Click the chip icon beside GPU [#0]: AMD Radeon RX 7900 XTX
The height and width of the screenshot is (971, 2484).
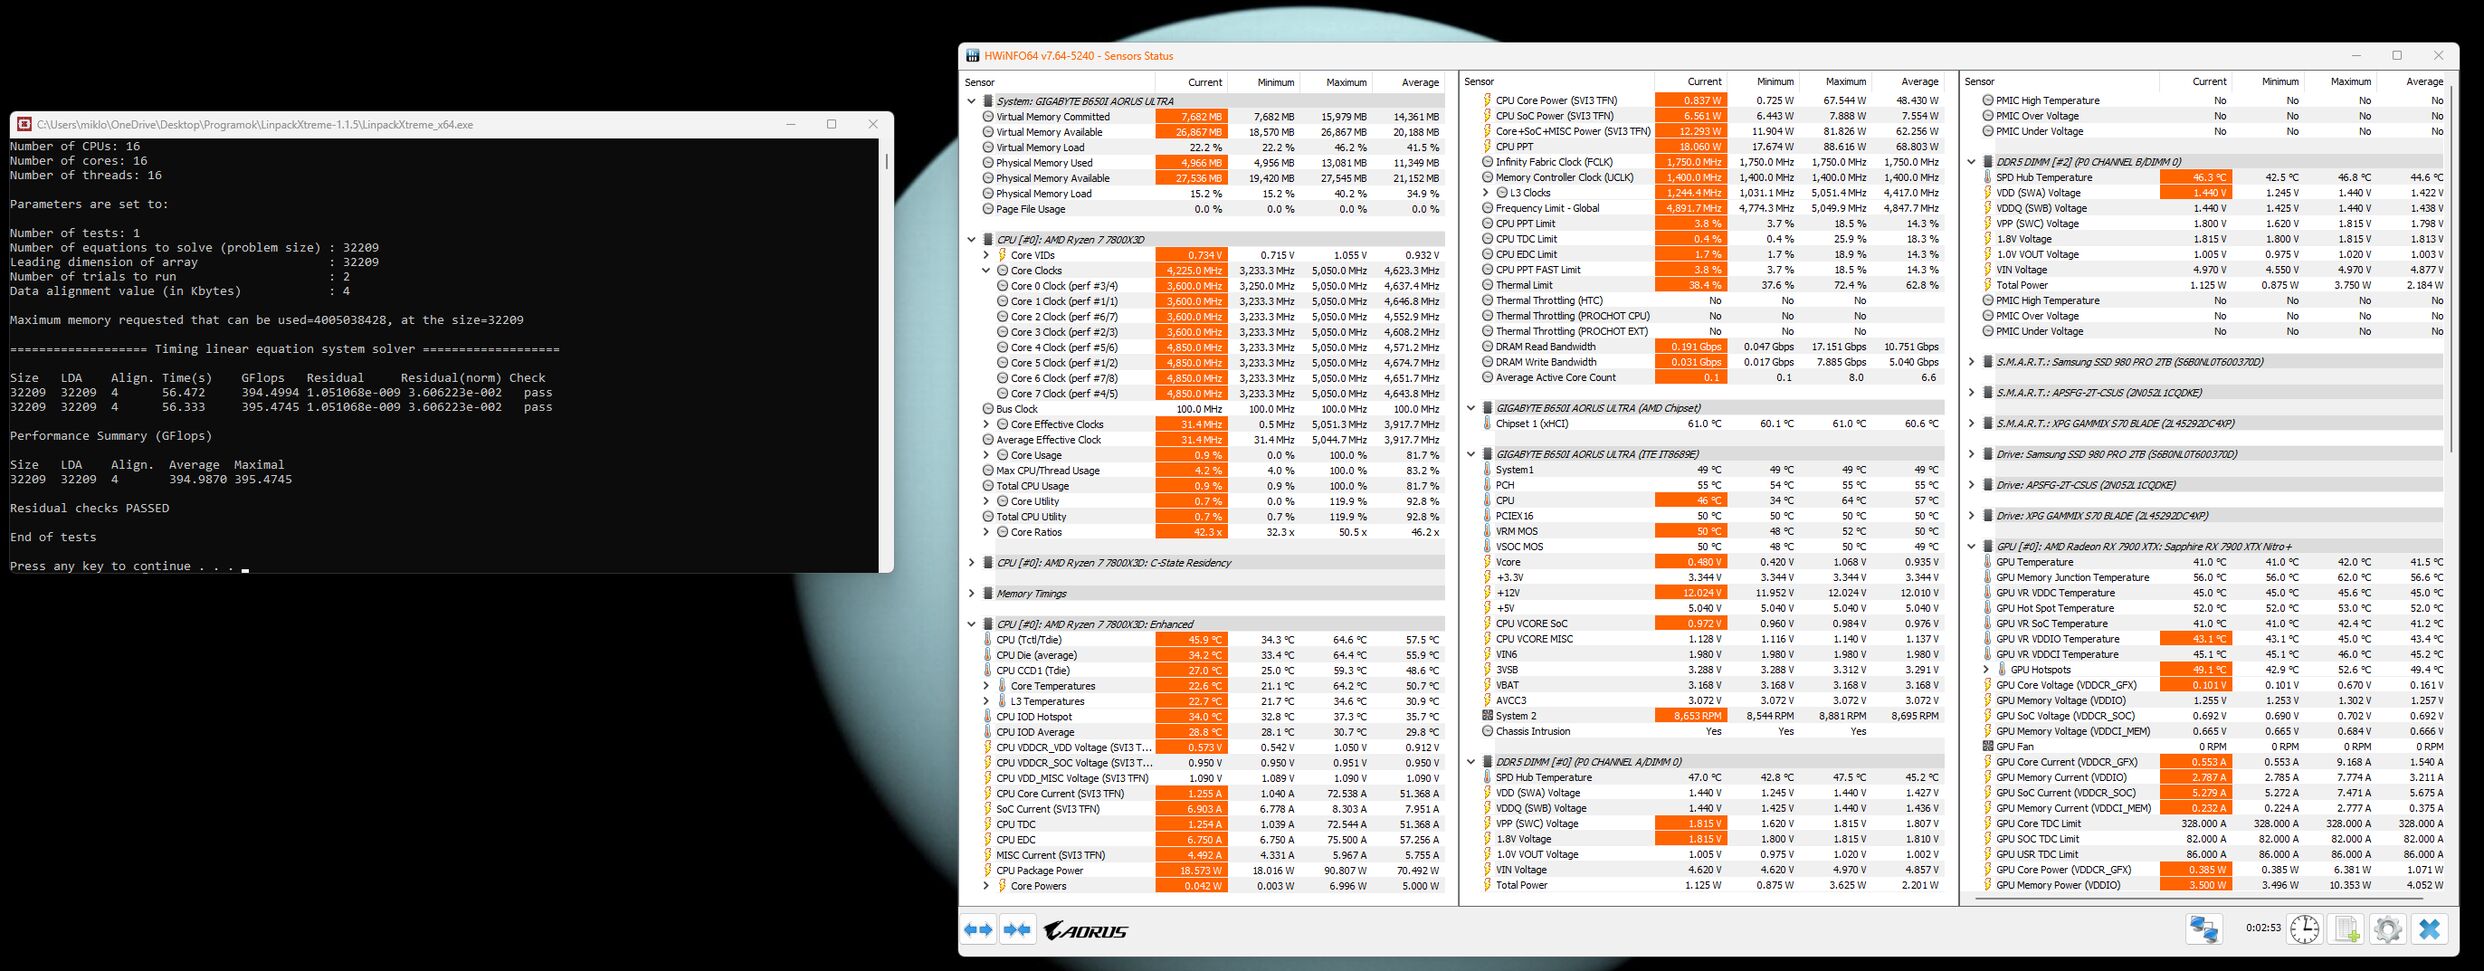point(1988,547)
